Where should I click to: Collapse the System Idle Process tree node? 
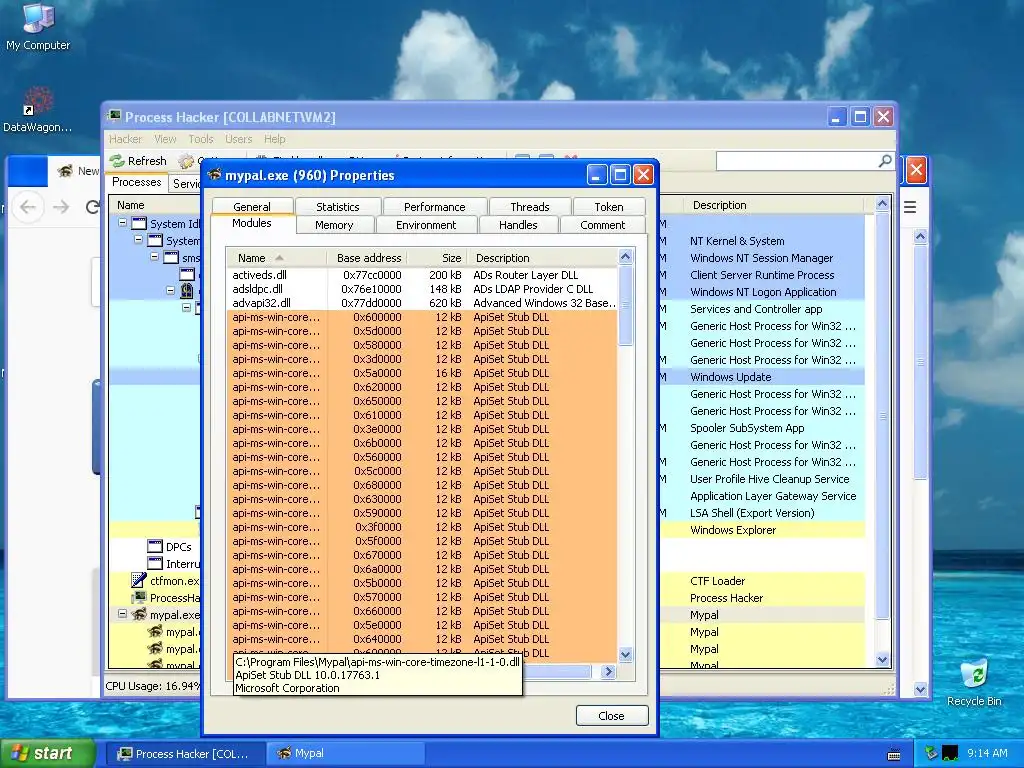122,223
